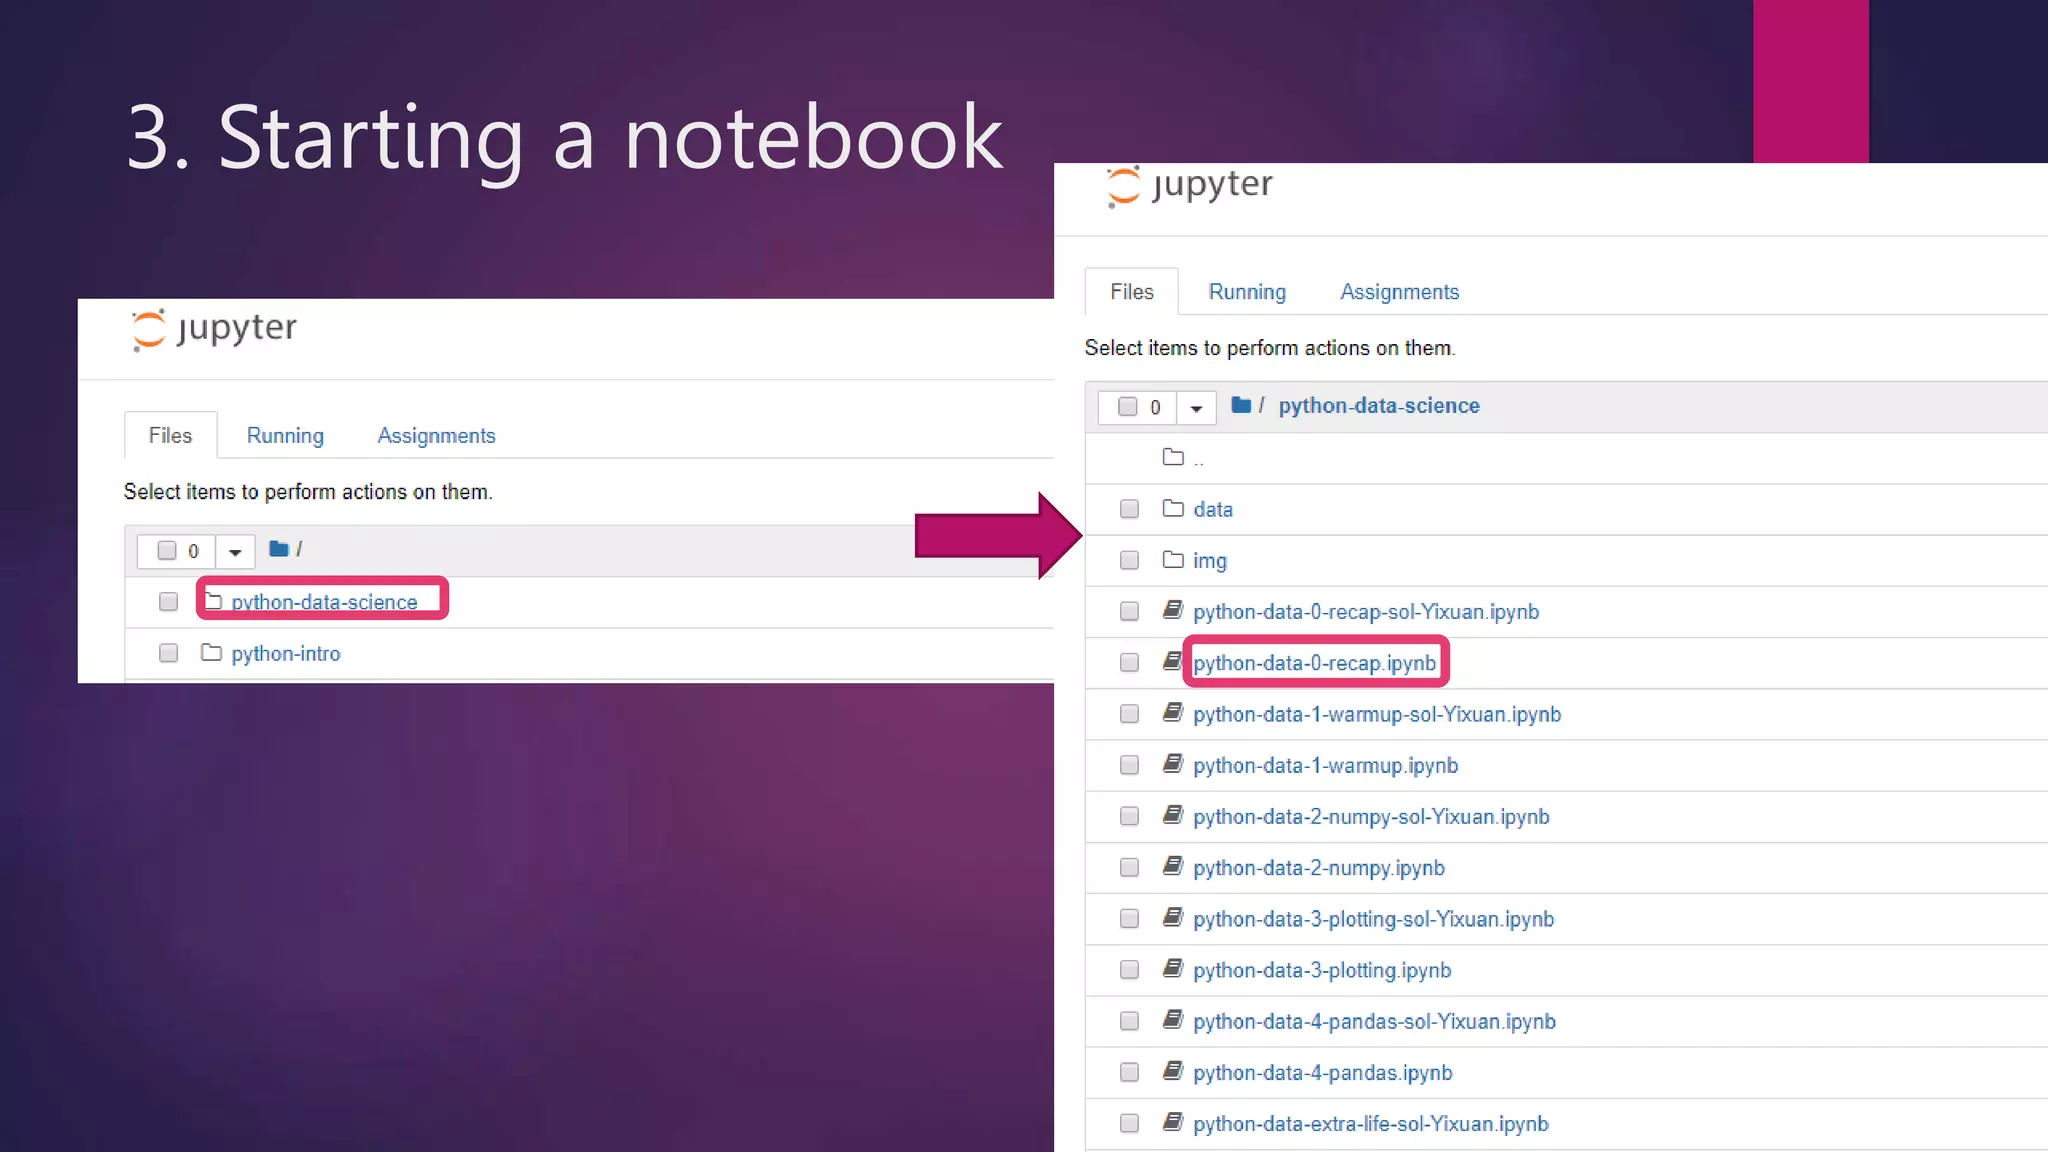Open python-data-1-warmup-sol-Yixuan.ipynb notebook

pyautogui.click(x=1377, y=714)
